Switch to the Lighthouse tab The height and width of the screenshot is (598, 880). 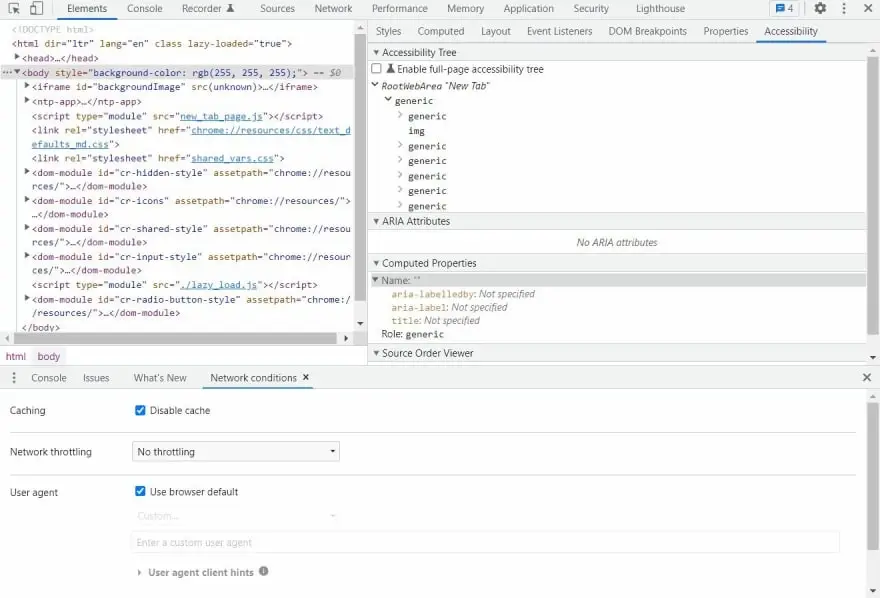coord(661,8)
